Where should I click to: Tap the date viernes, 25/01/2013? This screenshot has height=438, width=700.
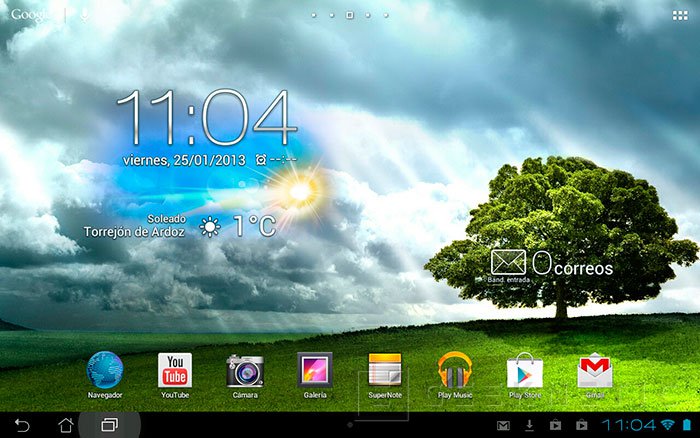[x=184, y=160]
